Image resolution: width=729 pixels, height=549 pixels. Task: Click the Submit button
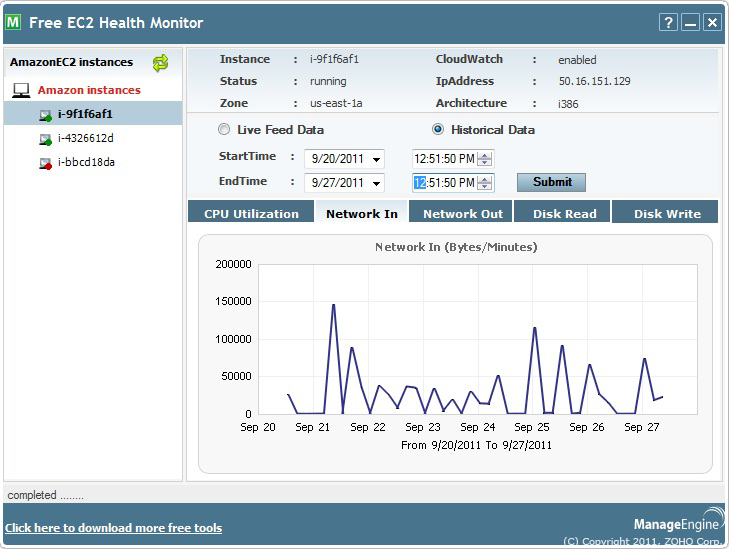tap(551, 182)
